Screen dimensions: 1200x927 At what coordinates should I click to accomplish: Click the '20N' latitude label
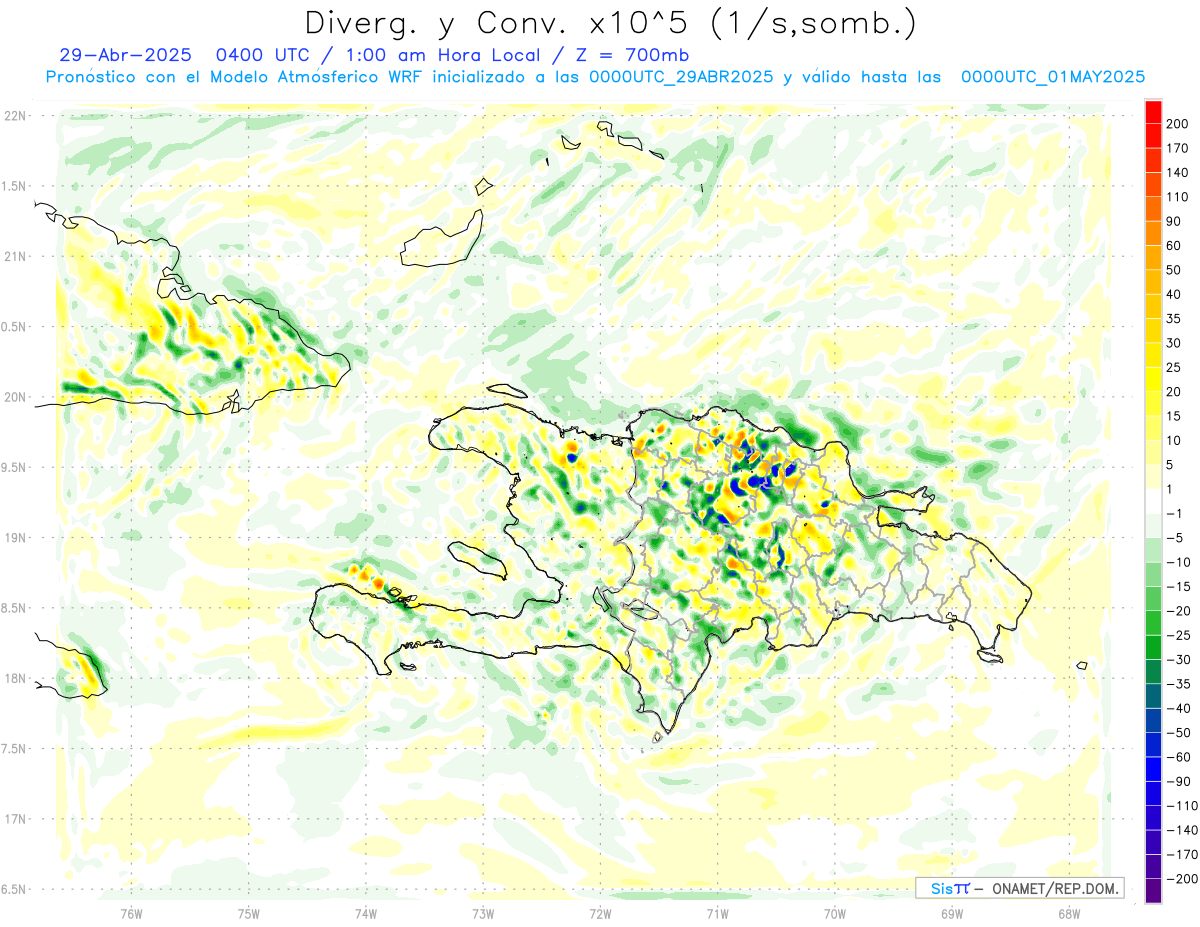pos(15,397)
